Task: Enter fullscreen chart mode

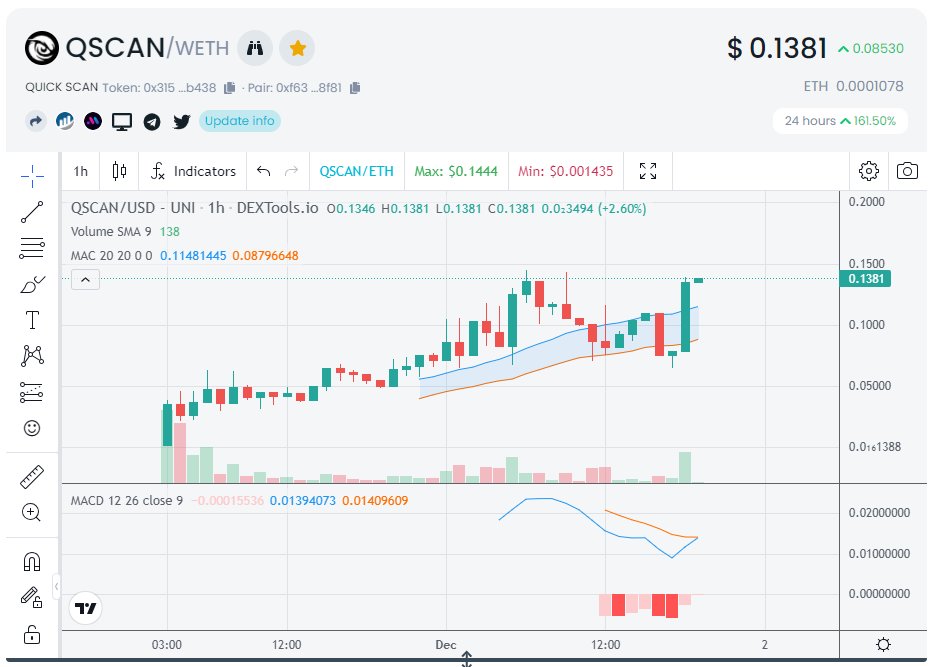Action: click(x=647, y=172)
